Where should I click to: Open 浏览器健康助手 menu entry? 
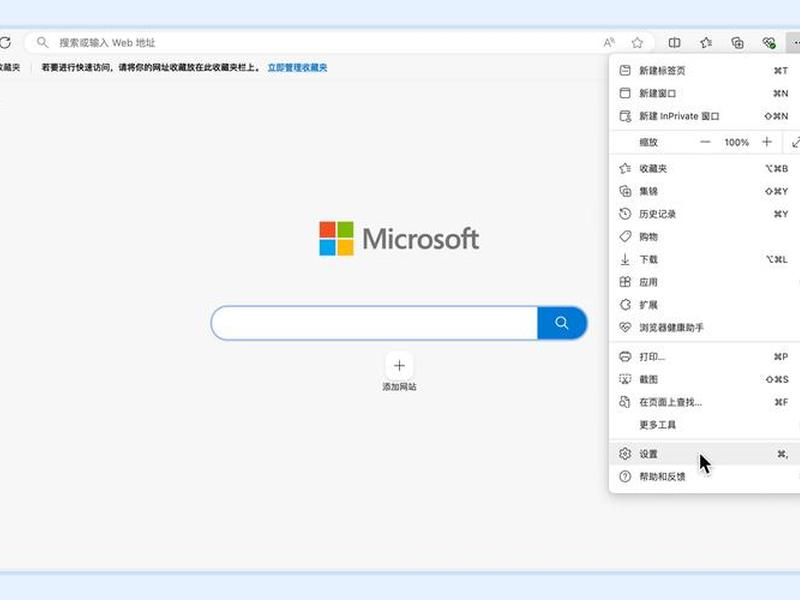[705, 328]
